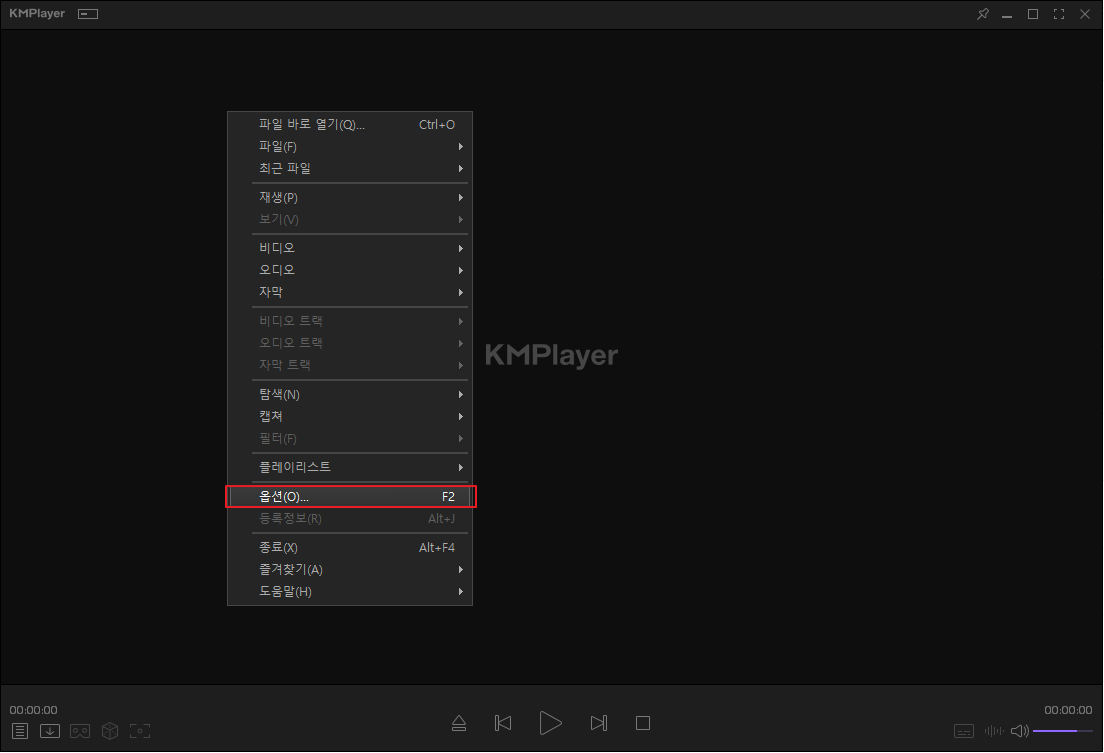This screenshot has width=1104, height=753.
Task: Minimize the KMPlayer window
Action: (x=1007, y=15)
